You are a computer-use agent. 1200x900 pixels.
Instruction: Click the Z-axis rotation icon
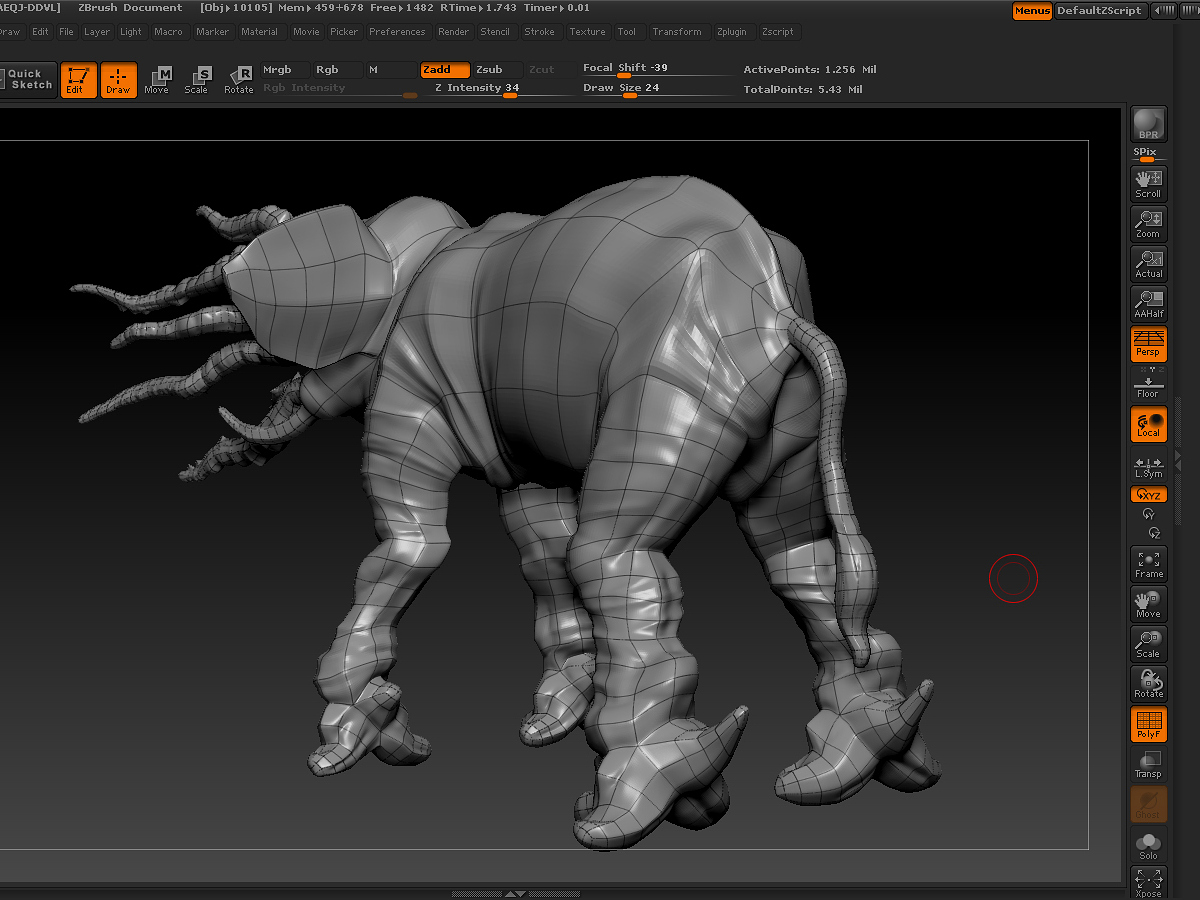1154,532
